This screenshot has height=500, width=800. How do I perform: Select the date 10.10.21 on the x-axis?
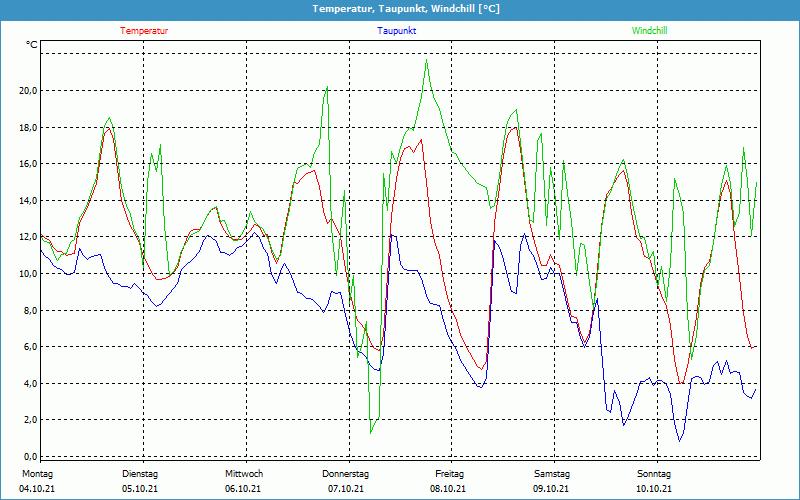coord(654,489)
